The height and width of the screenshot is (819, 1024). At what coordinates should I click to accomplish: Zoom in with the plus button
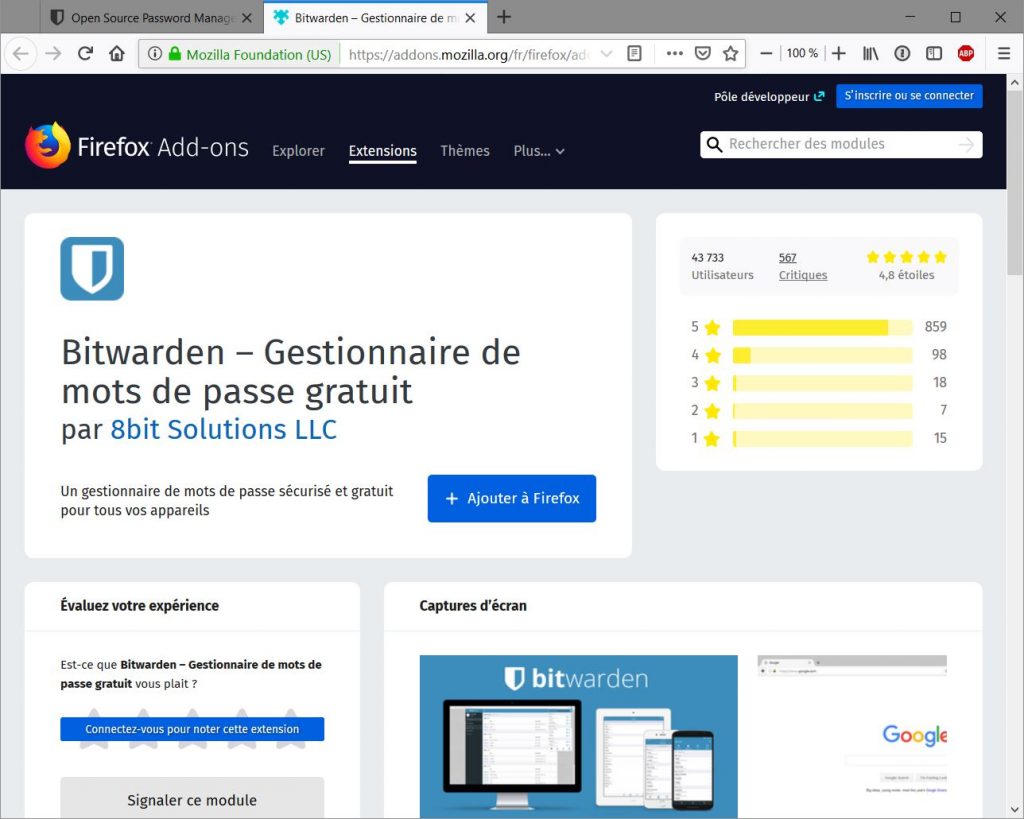[x=838, y=54]
